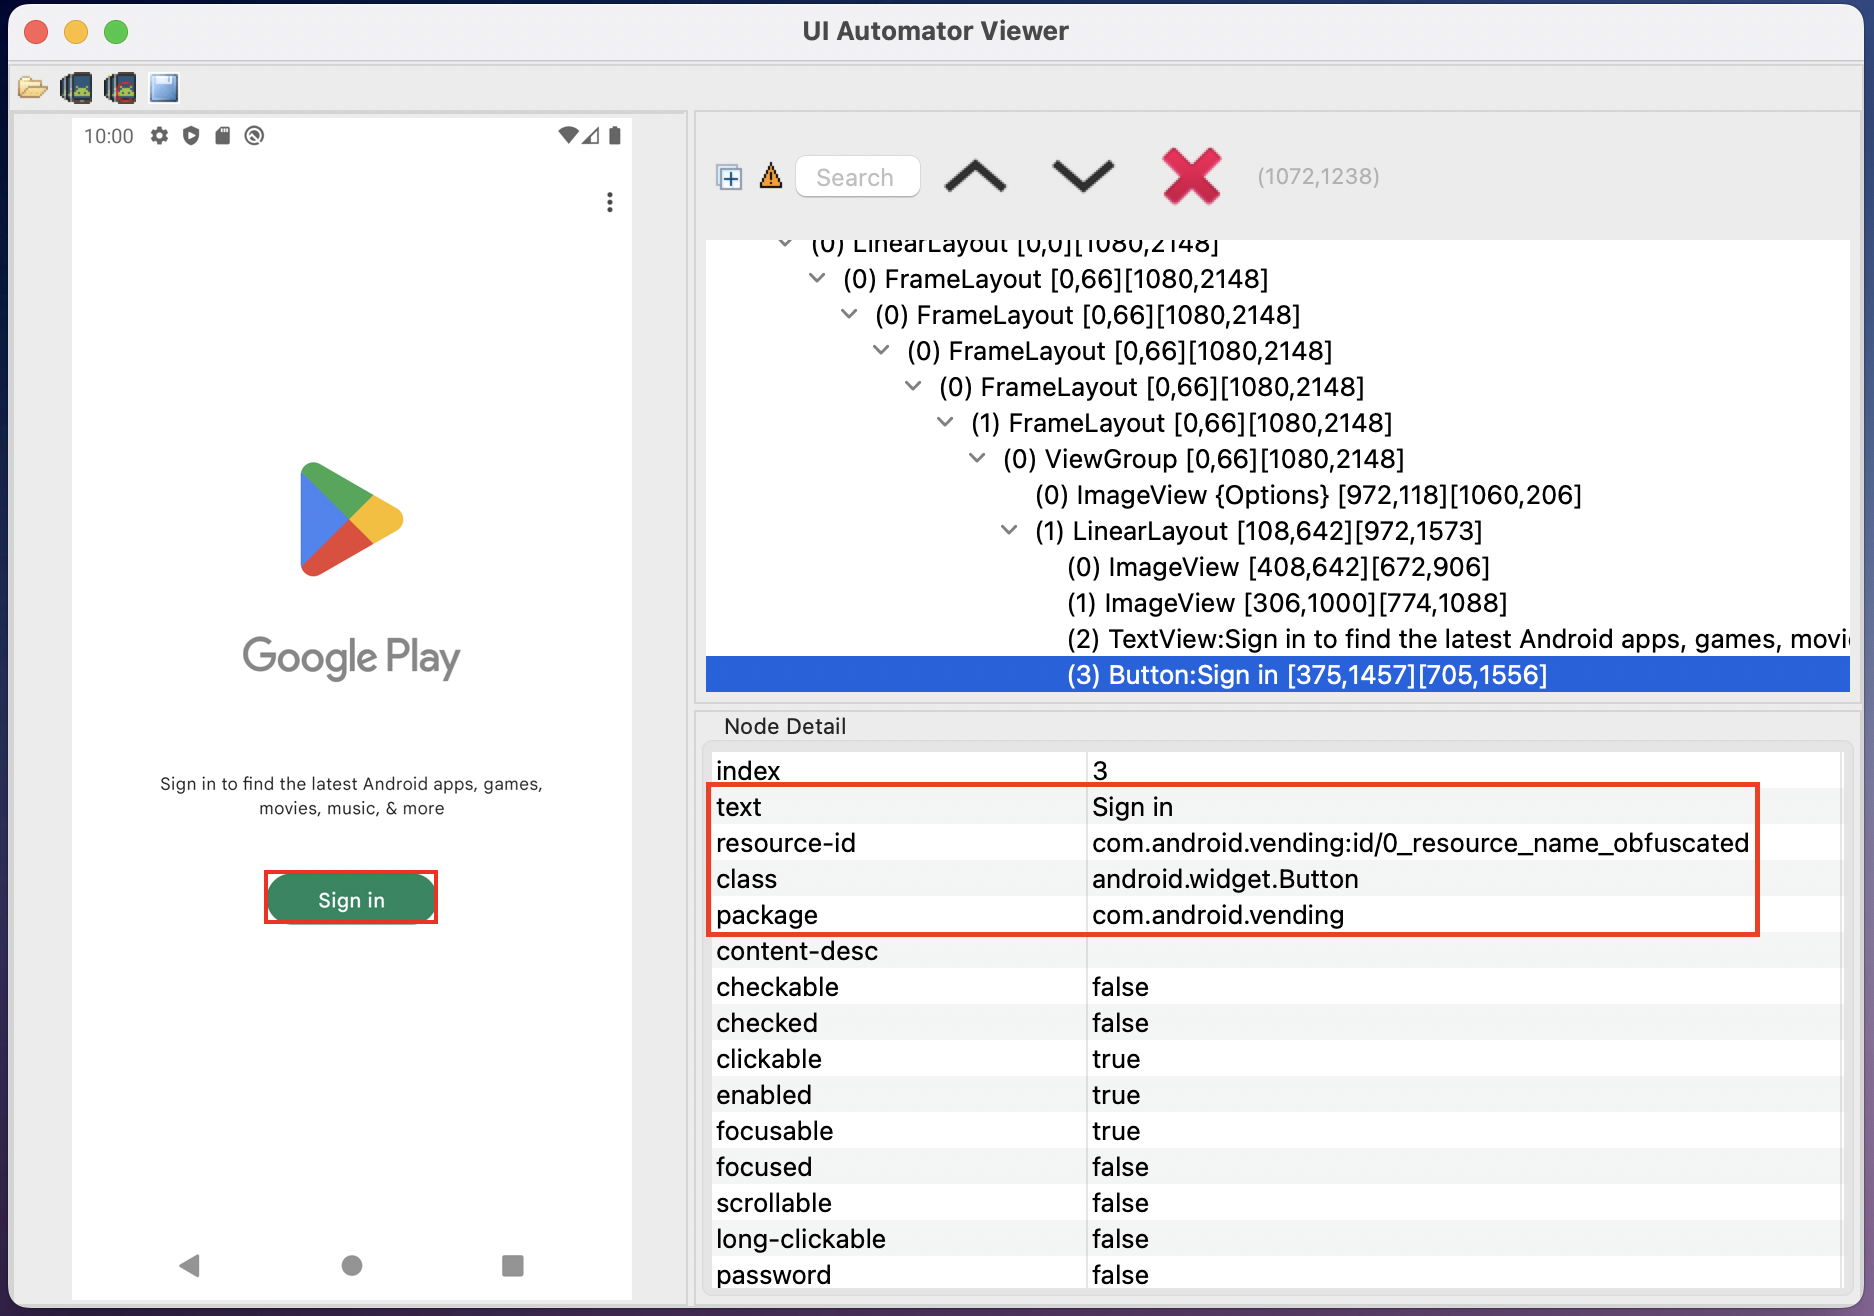This screenshot has width=1874, height=1316.
Task: Click the SD card icon in the phone status bar
Action: (223, 136)
